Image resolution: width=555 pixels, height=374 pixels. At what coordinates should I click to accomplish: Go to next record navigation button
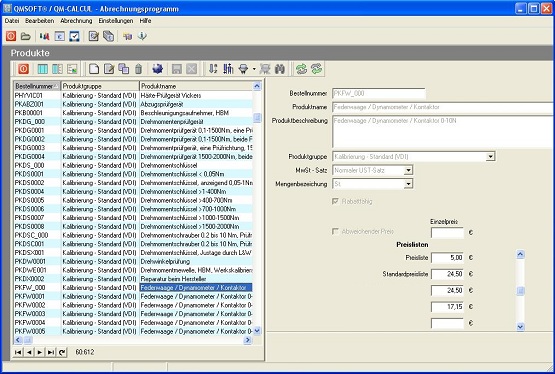[40, 352]
